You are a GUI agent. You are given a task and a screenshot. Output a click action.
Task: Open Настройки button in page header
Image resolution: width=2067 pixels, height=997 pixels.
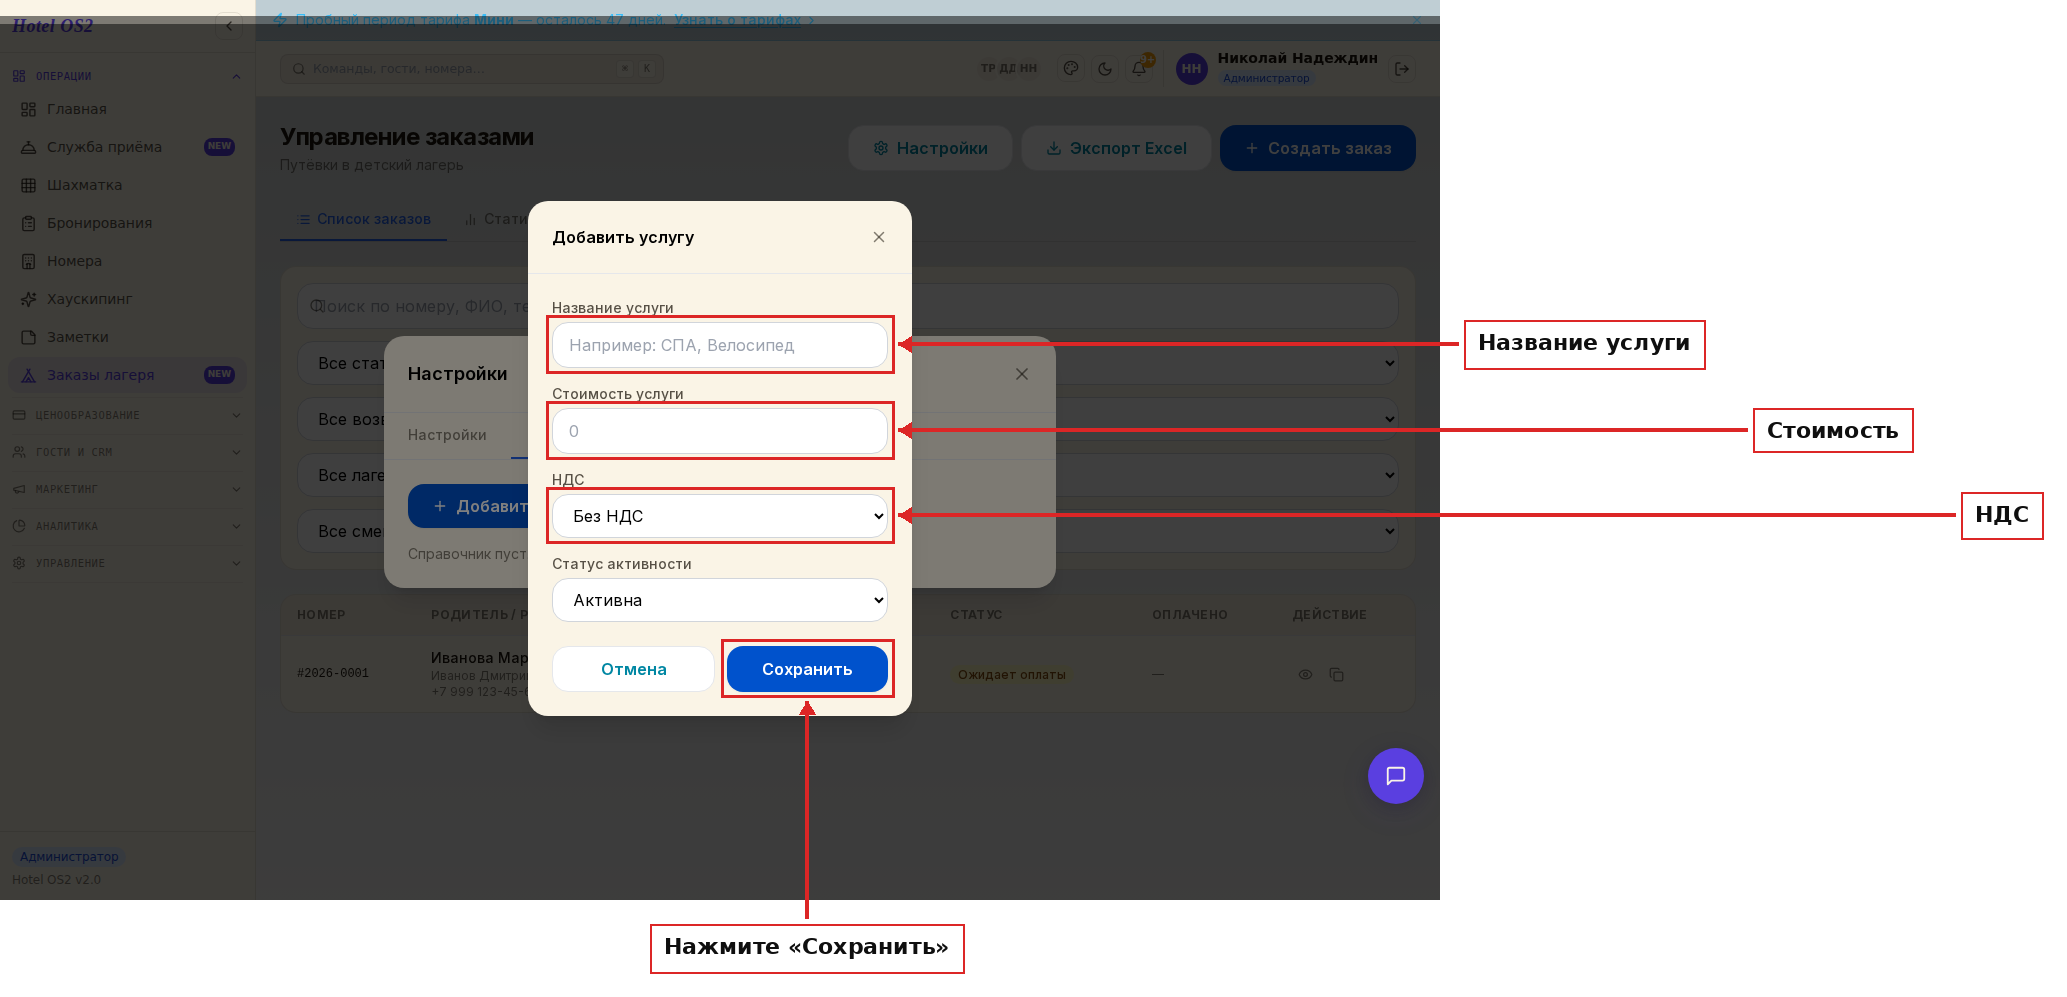[x=930, y=148]
